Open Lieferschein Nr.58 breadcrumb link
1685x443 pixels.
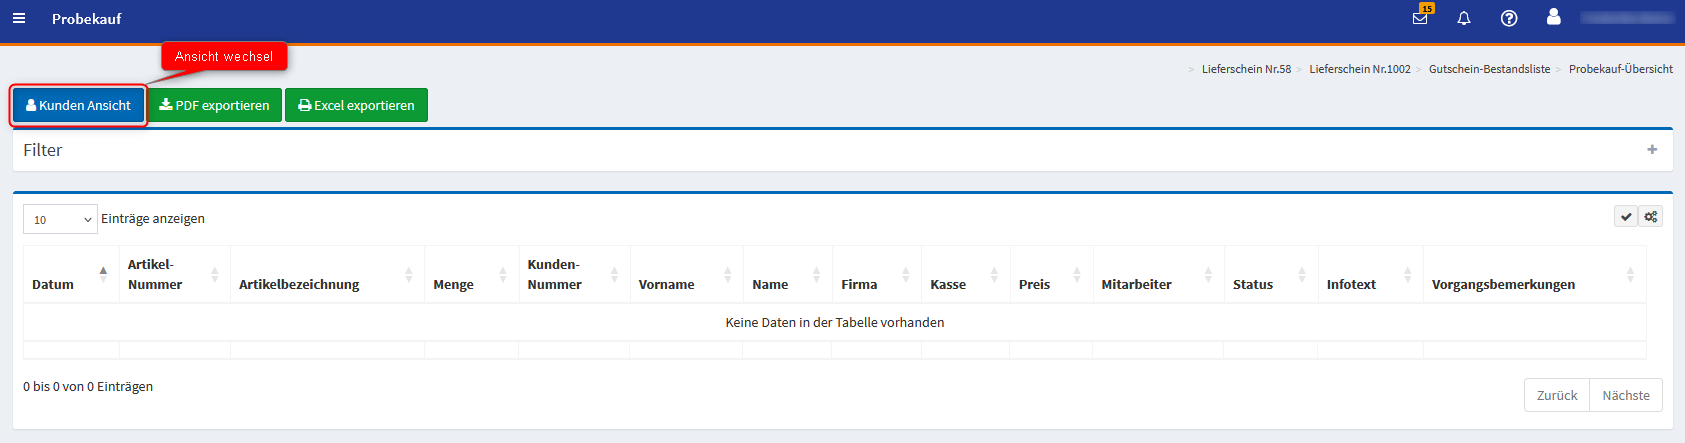point(1246,69)
